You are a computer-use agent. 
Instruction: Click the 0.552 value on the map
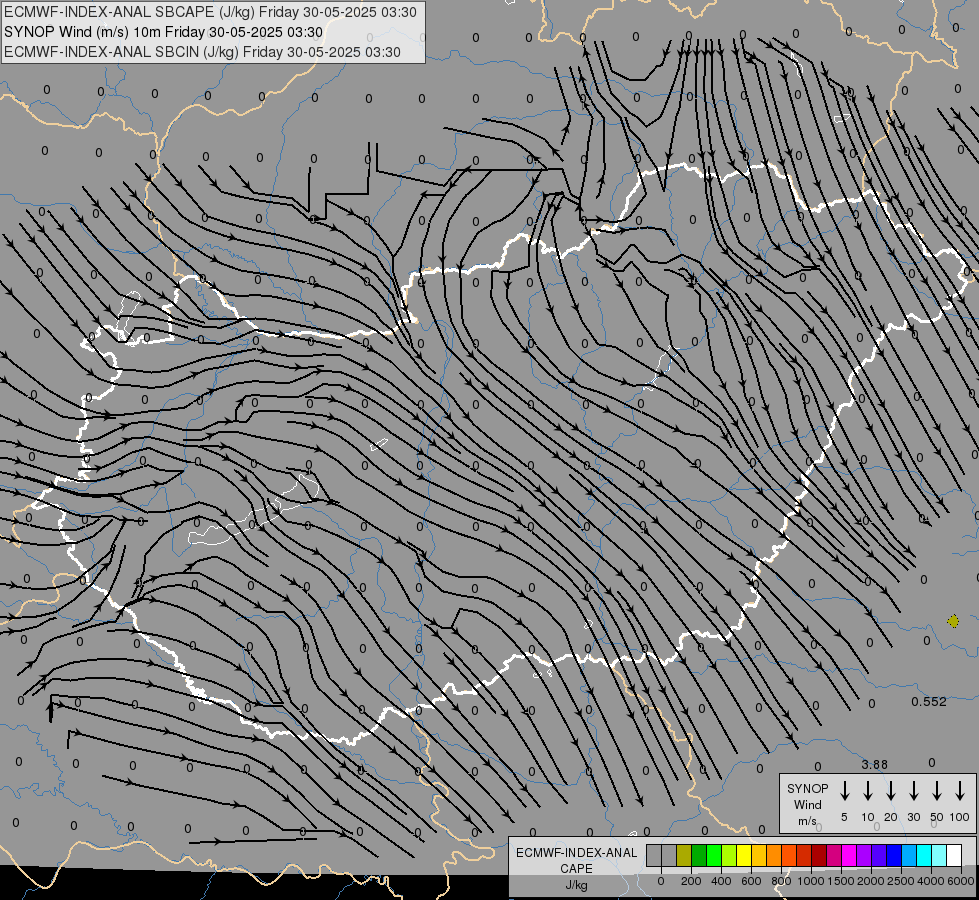[x=928, y=701]
